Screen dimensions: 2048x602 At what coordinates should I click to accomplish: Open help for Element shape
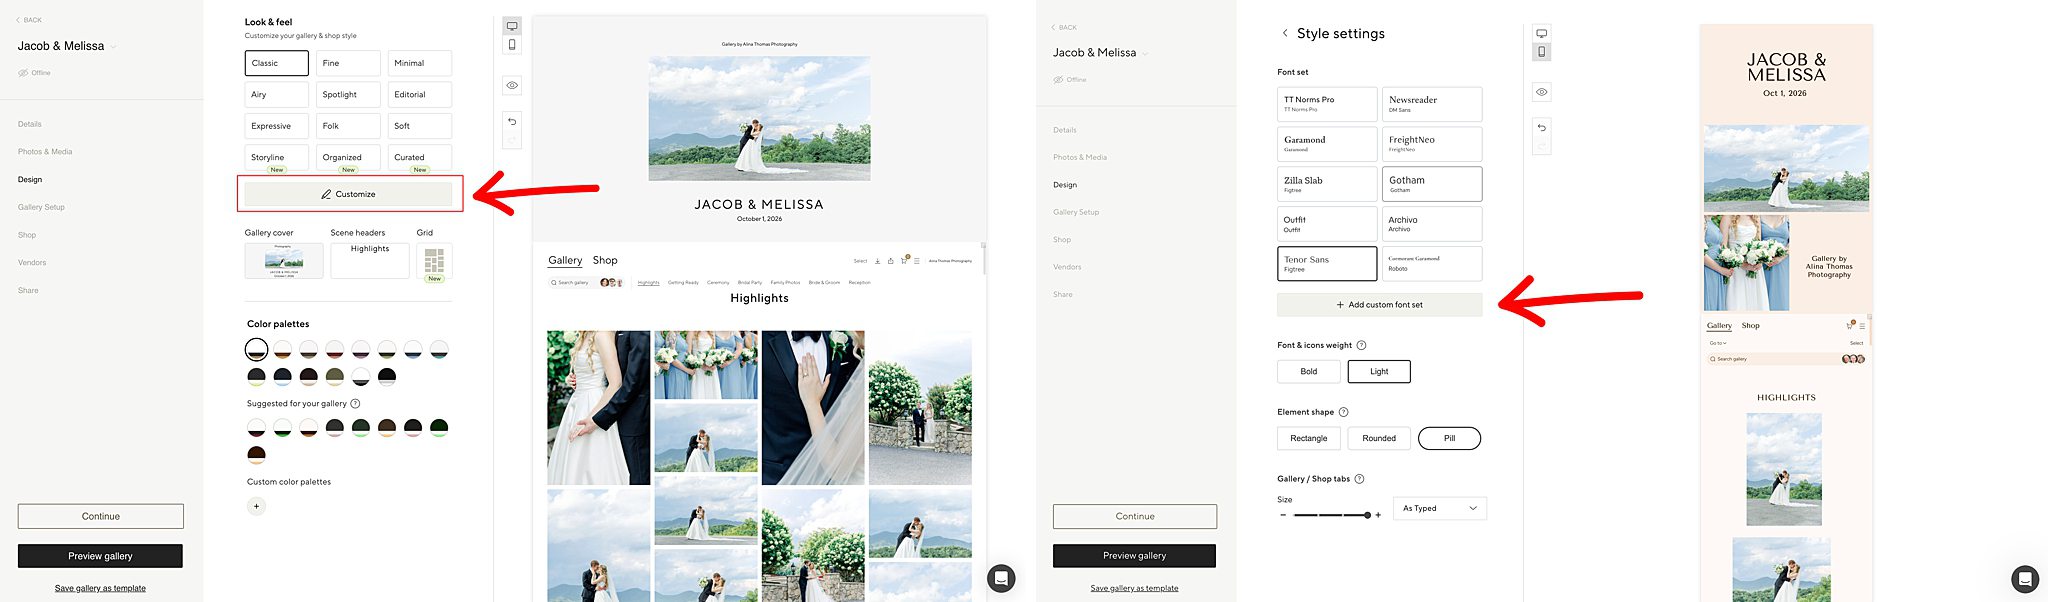[1343, 412]
